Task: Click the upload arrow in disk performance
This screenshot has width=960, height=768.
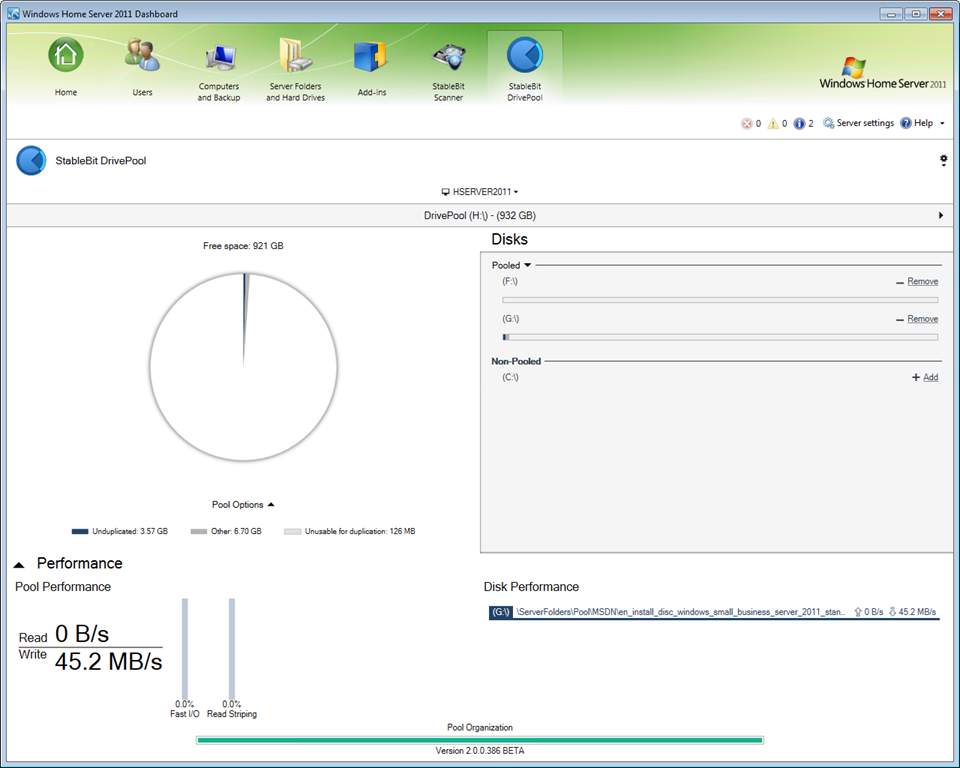Action: 858,612
